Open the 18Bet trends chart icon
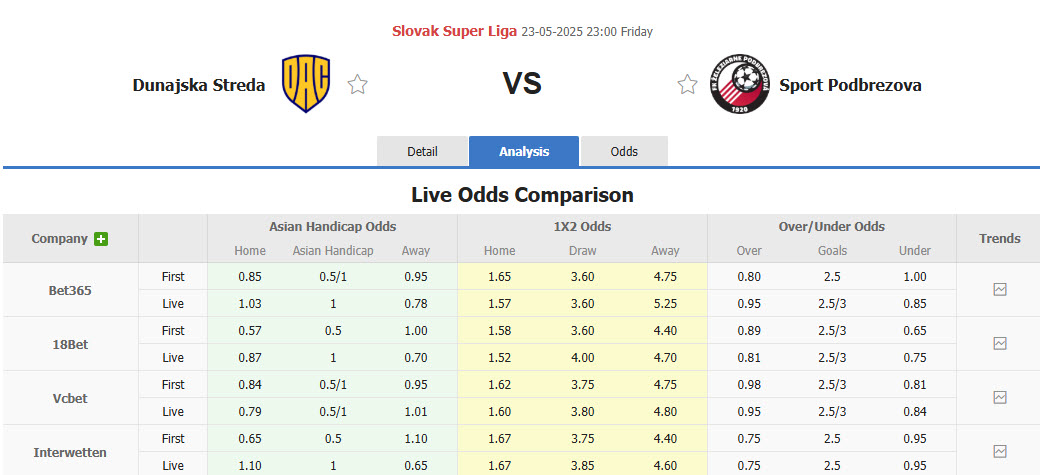The width and height of the screenshot is (1040, 475). tap(999, 343)
